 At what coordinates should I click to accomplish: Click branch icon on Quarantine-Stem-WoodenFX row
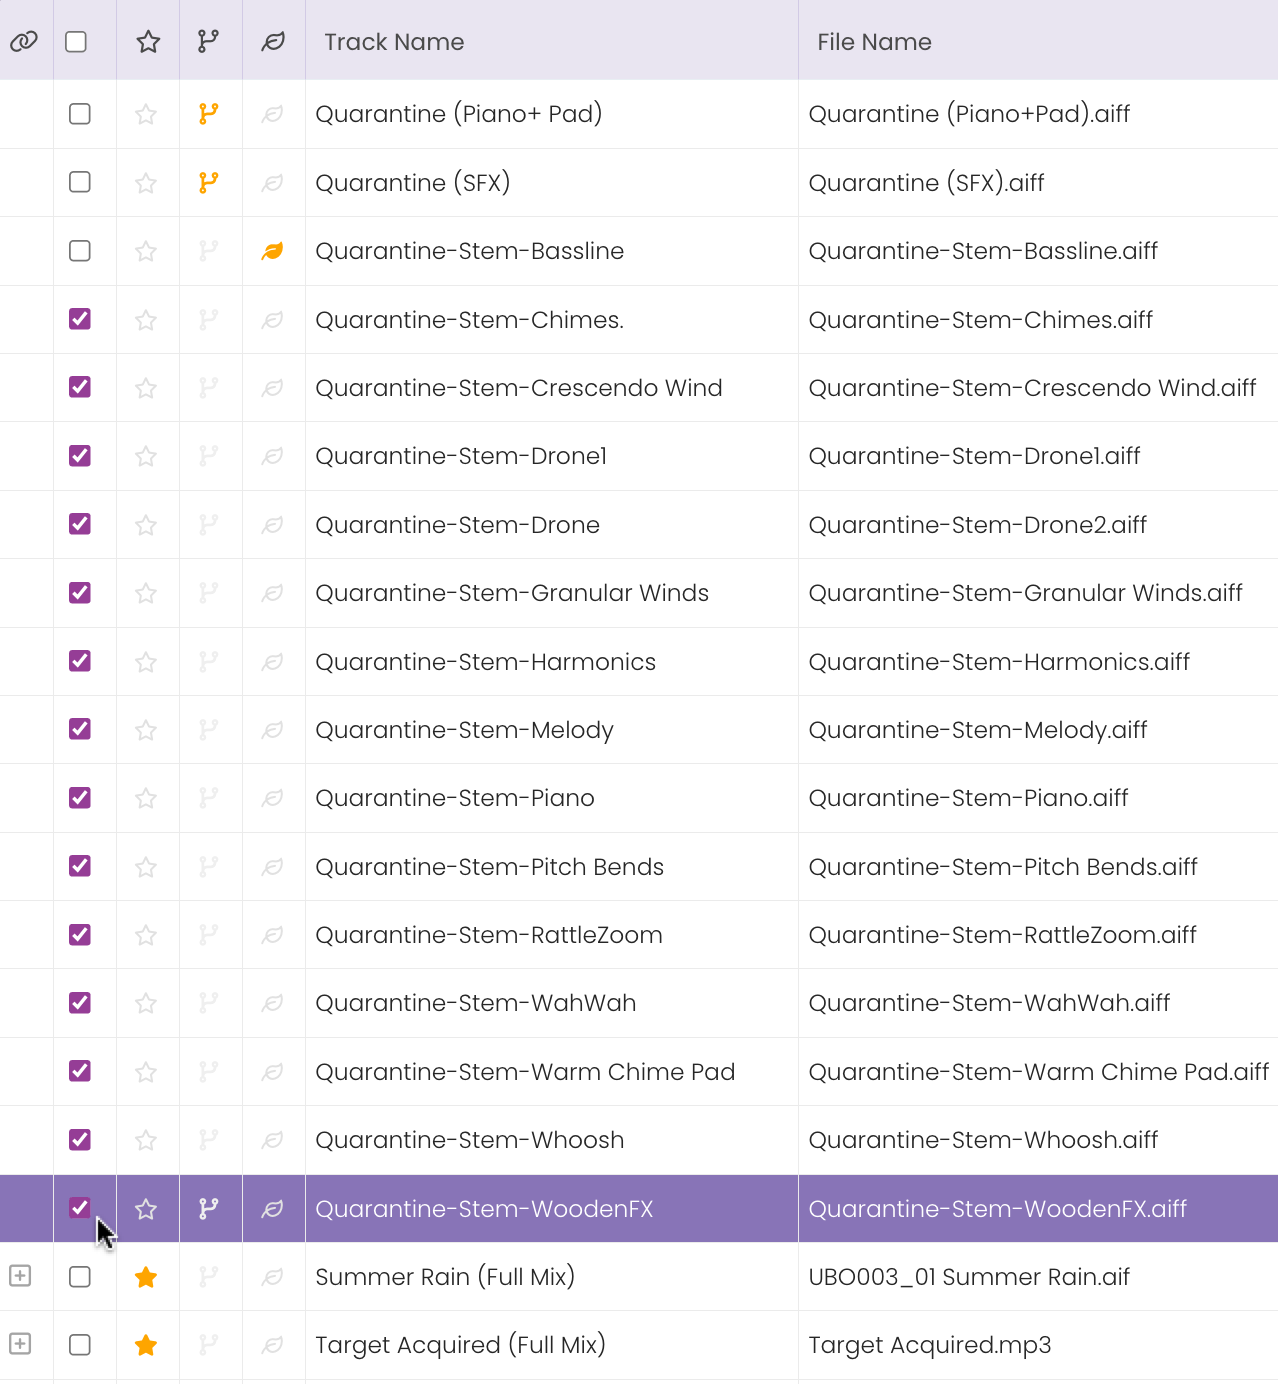pyautogui.click(x=208, y=1209)
